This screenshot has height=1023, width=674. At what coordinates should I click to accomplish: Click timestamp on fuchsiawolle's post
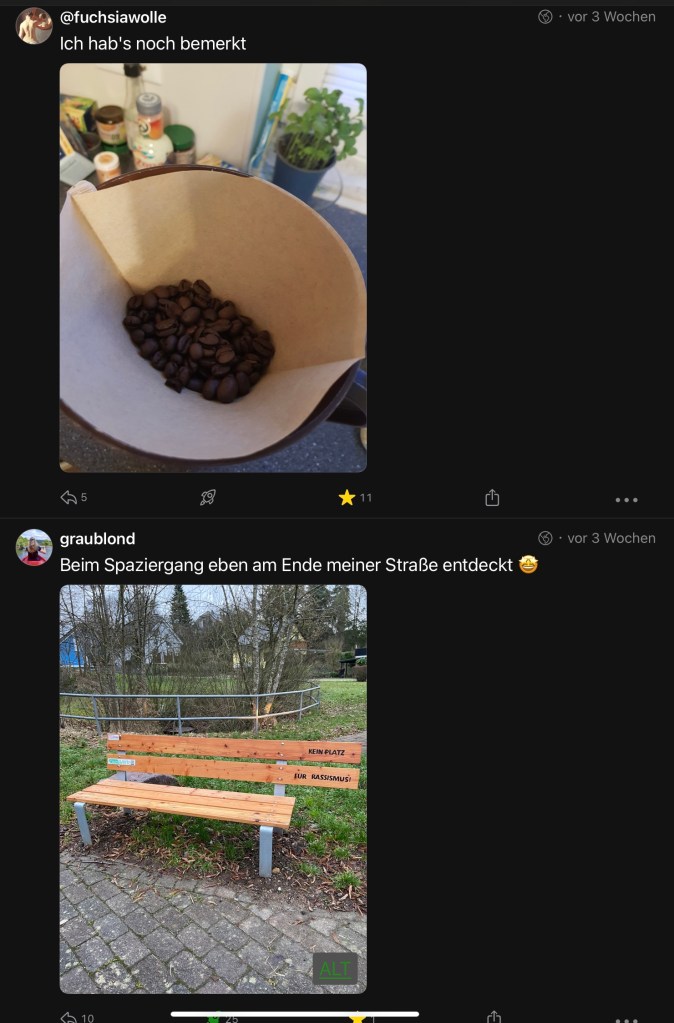[x=611, y=17]
